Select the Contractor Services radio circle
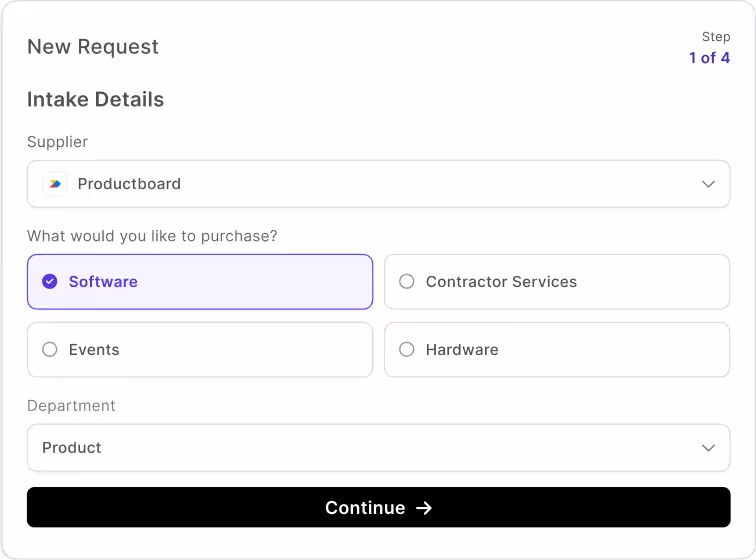756x560 pixels. click(407, 282)
